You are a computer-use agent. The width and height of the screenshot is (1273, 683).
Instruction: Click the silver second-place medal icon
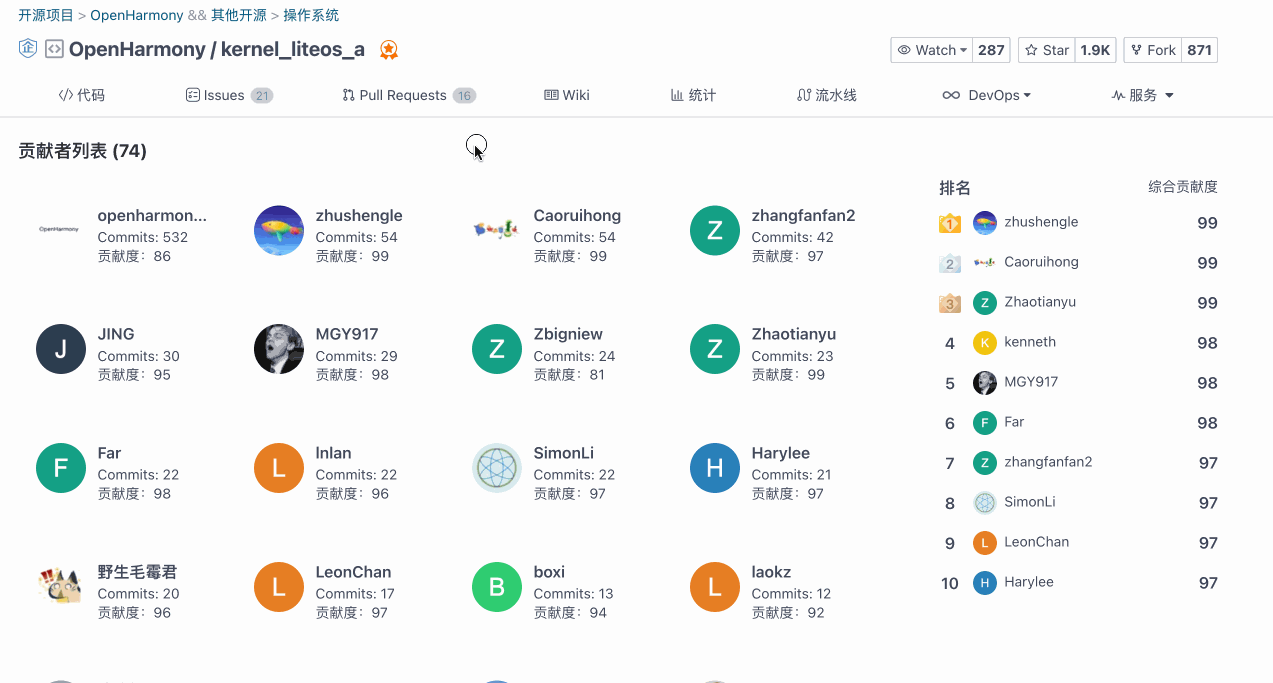tap(950, 263)
